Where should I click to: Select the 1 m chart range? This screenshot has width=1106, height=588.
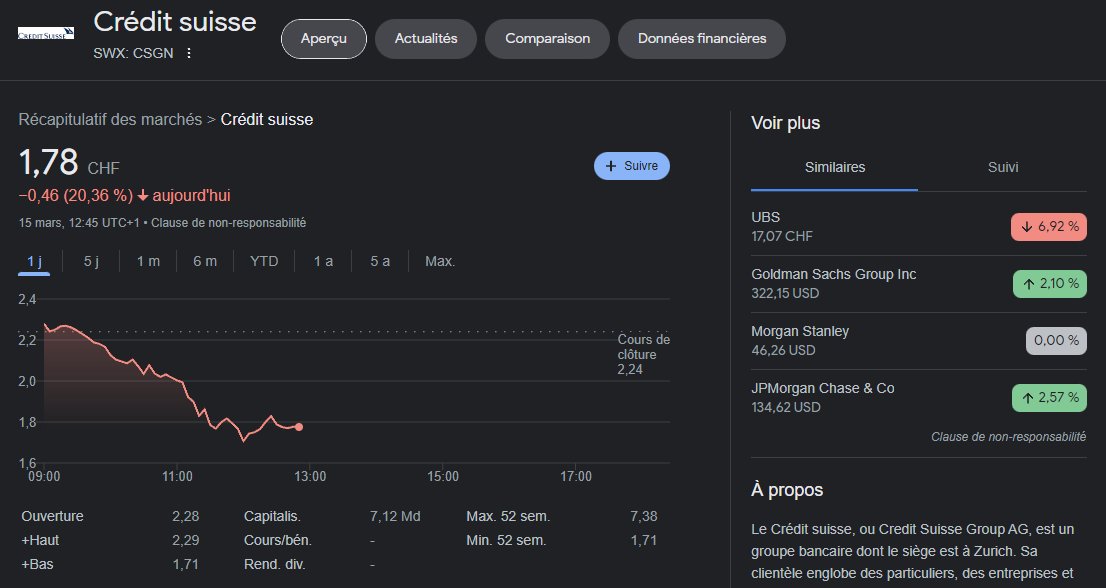tap(148, 261)
